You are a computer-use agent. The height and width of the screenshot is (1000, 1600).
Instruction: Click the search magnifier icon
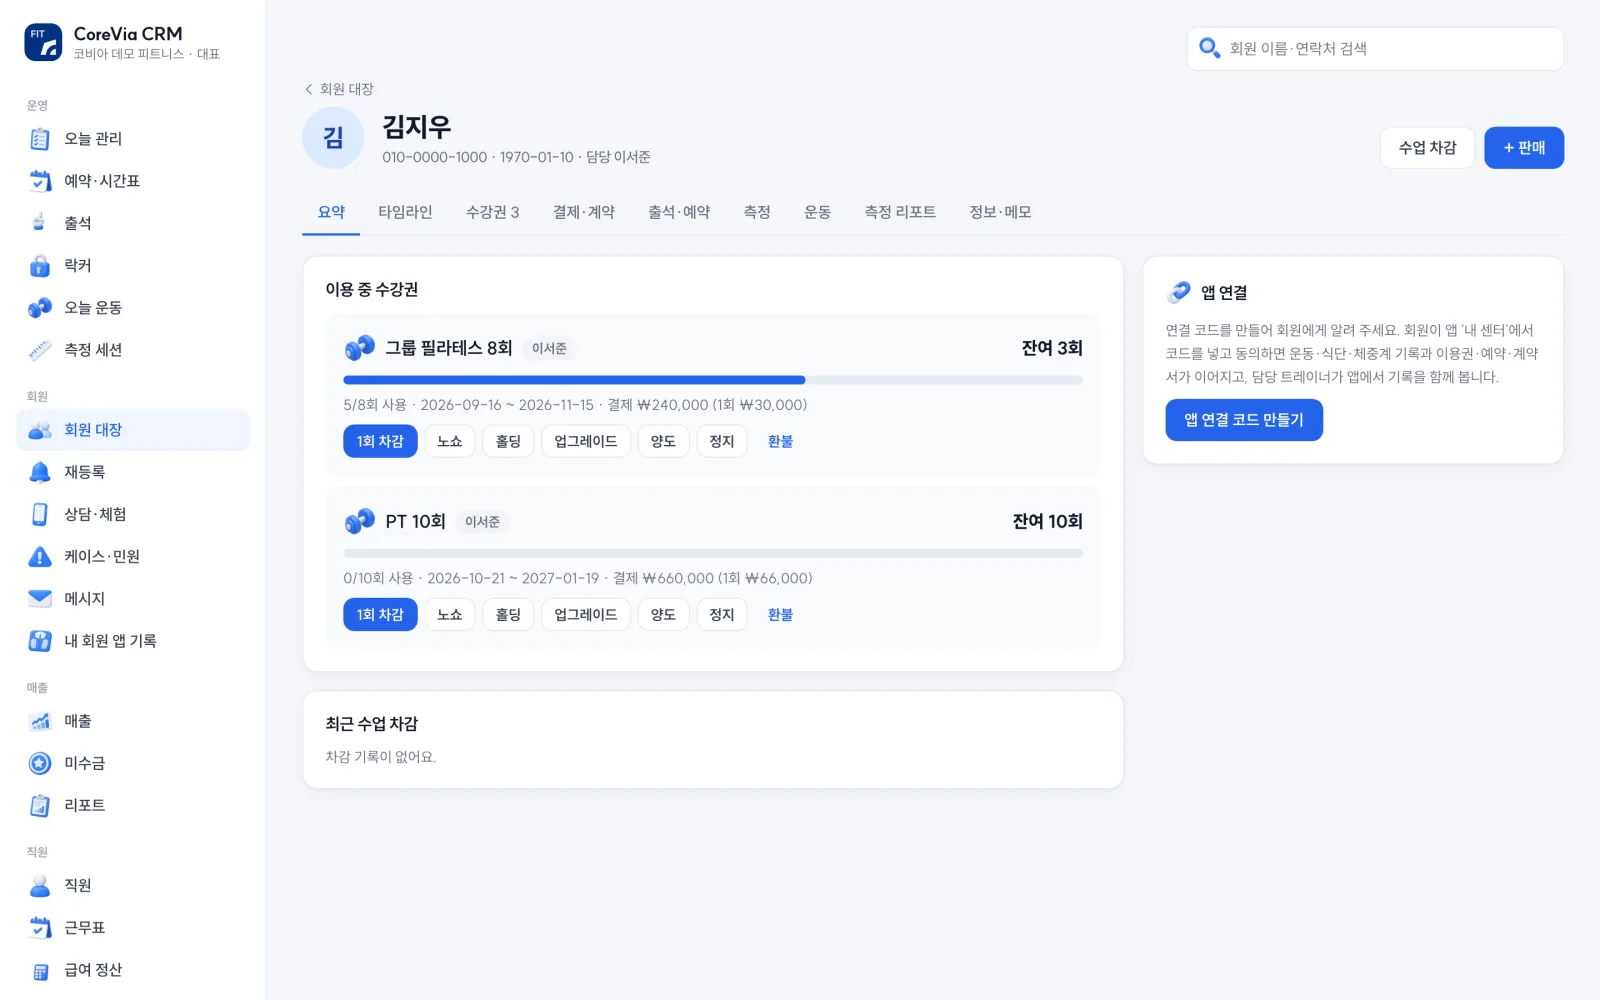[x=1209, y=48]
